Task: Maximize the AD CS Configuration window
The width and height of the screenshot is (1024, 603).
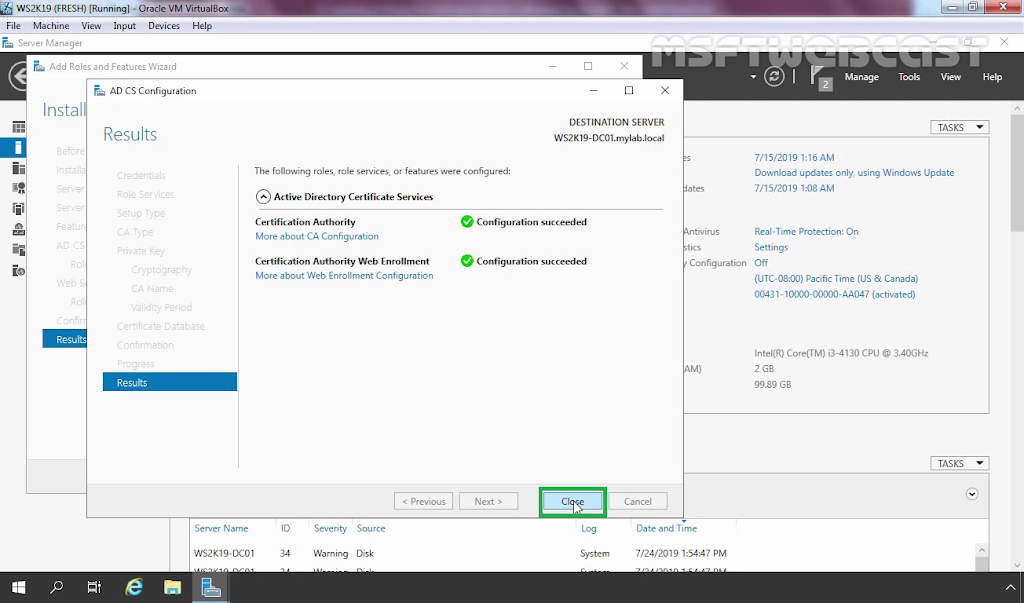Action: click(629, 91)
